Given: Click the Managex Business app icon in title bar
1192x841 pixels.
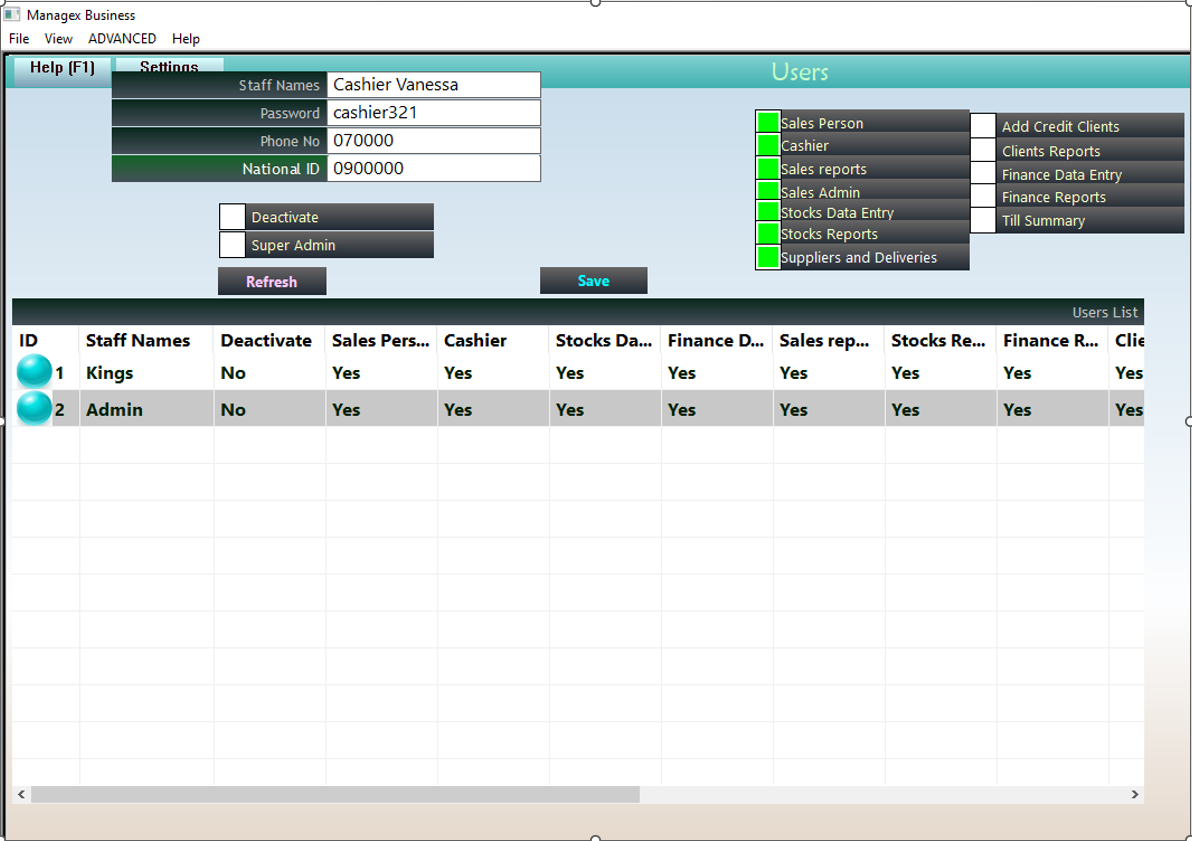Looking at the screenshot, I should tap(12, 15).
